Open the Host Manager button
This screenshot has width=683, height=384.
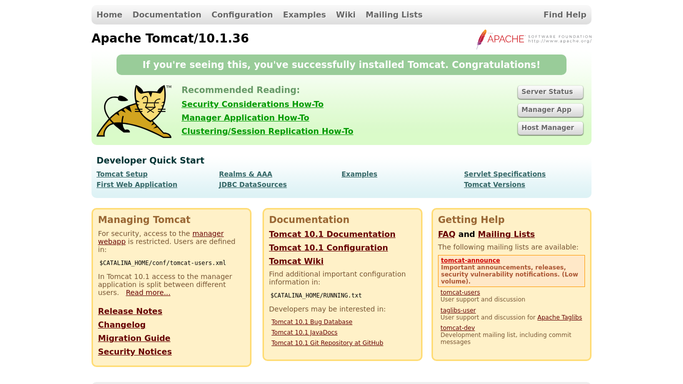pos(550,128)
